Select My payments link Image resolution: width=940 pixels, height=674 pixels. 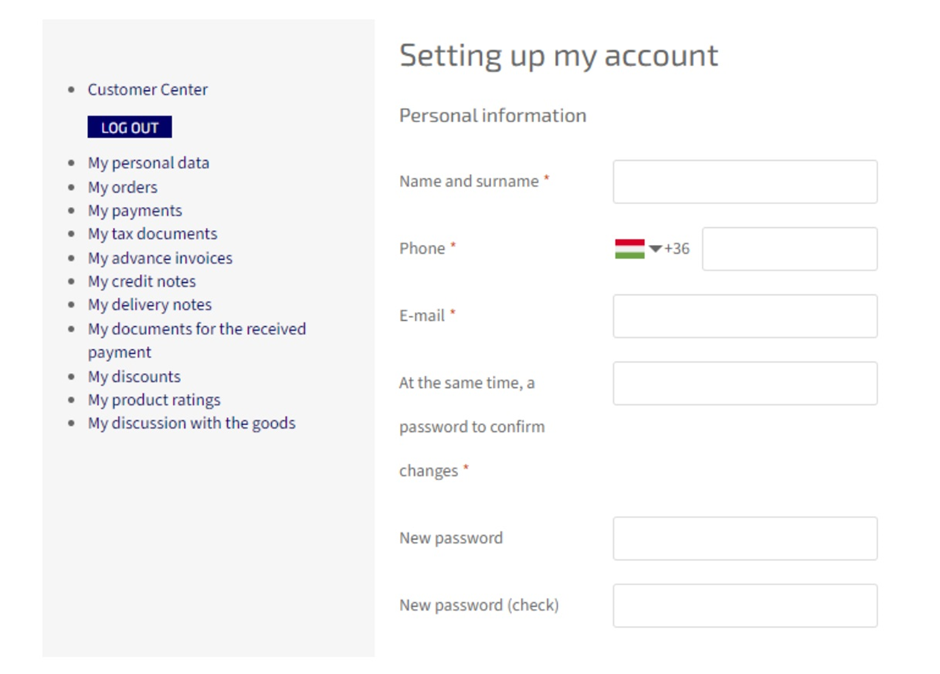(x=135, y=210)
